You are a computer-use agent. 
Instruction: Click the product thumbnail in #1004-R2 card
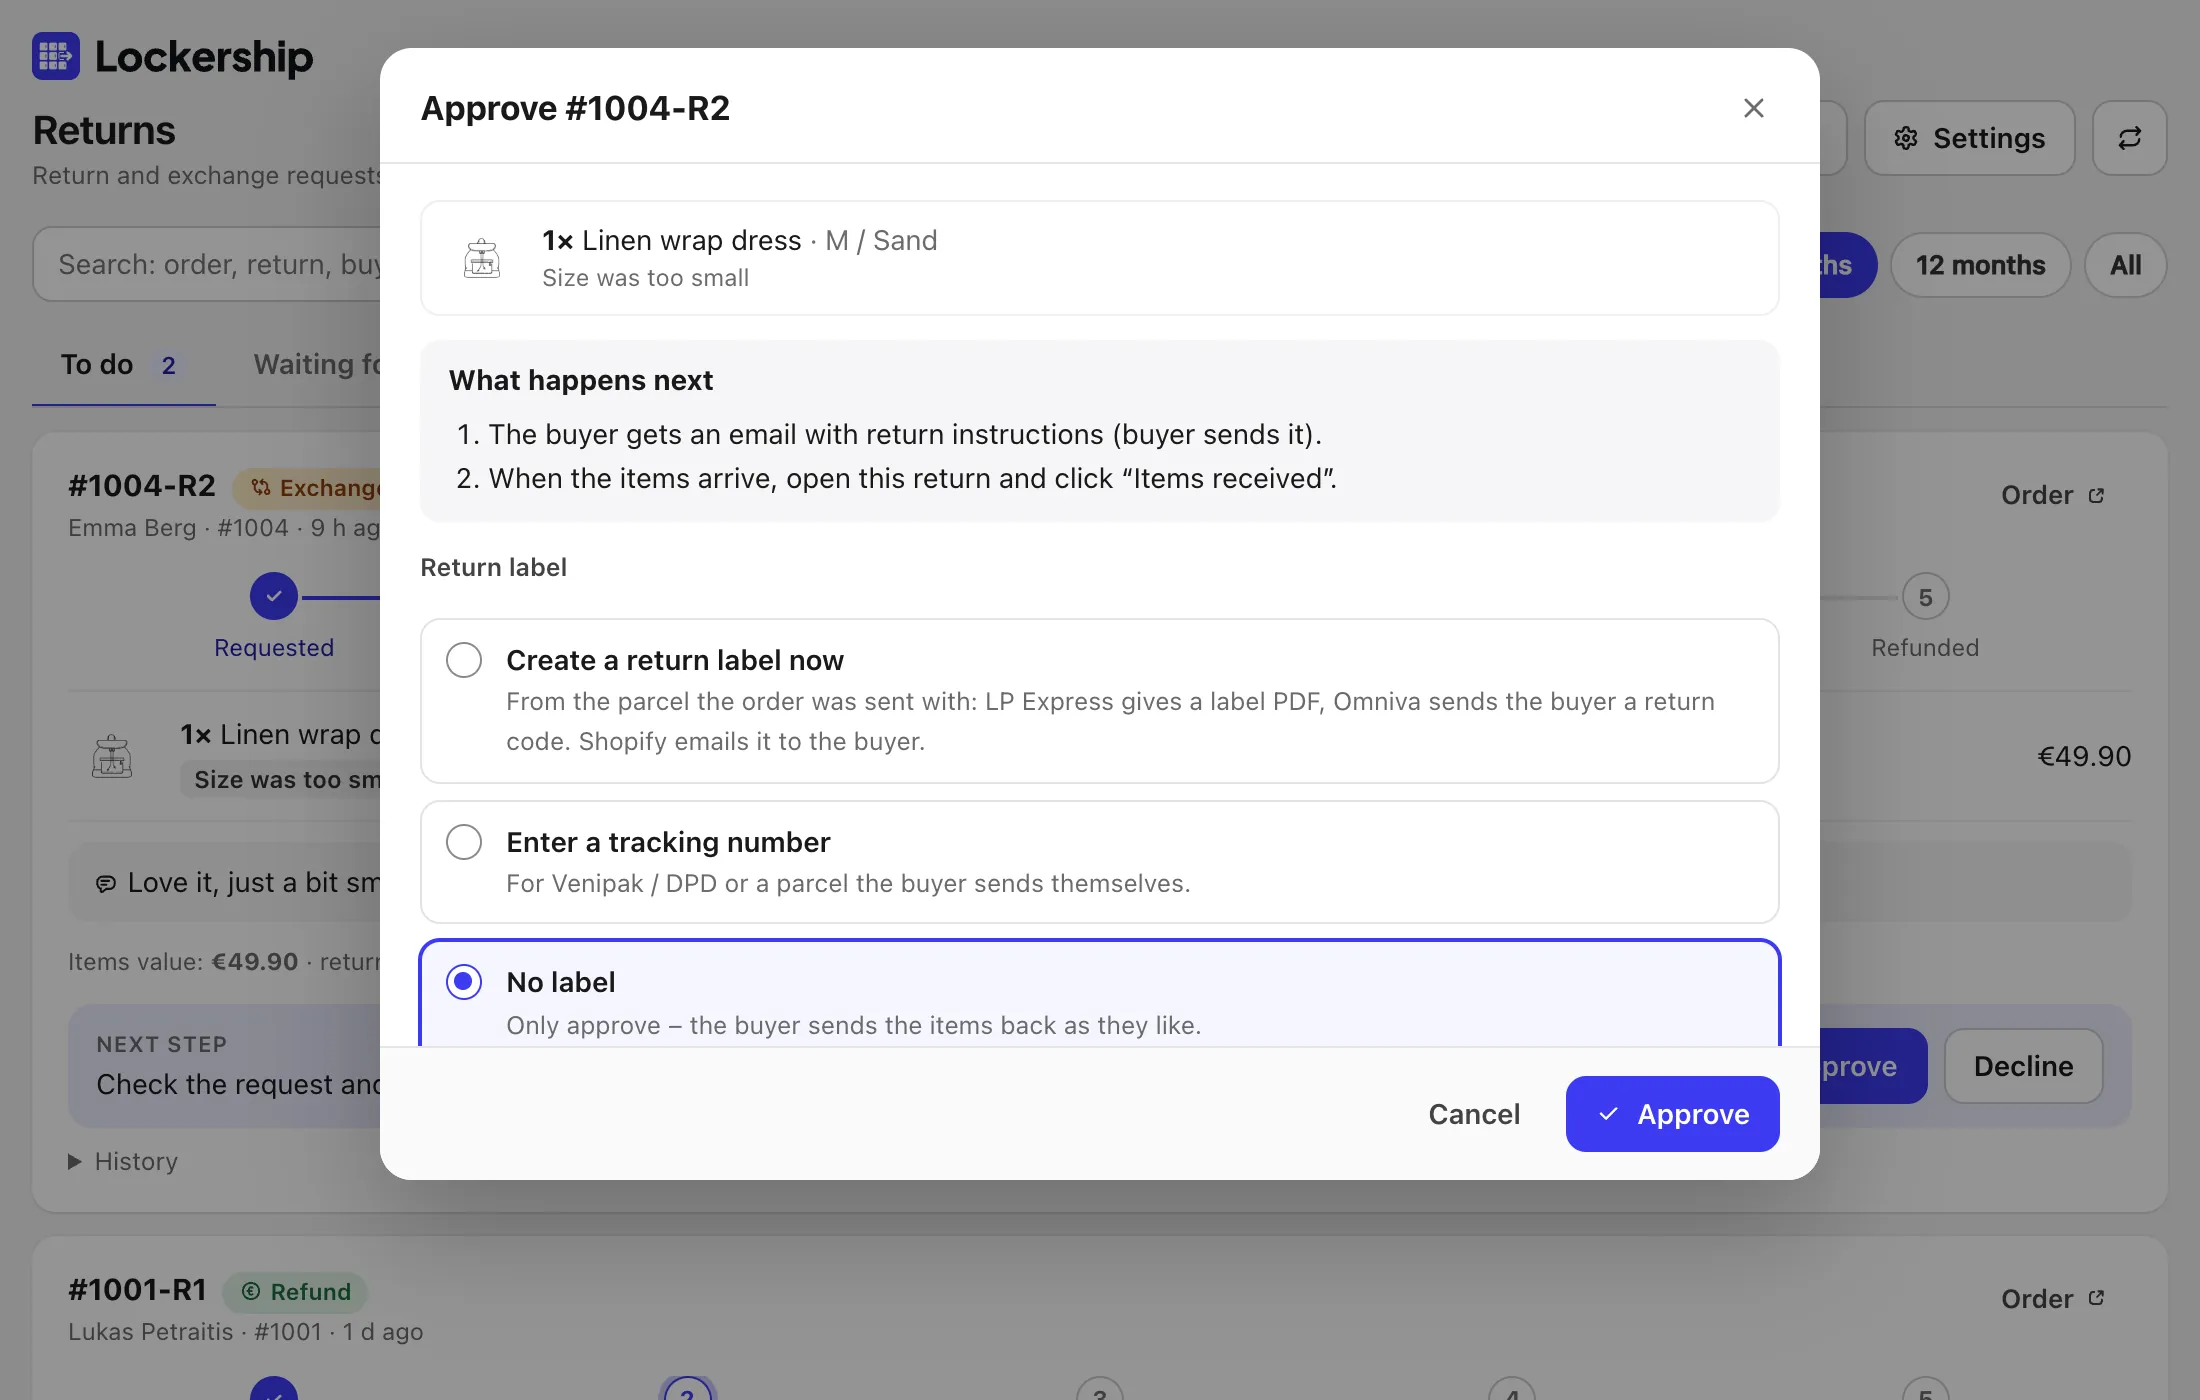(x=112, y=756)
